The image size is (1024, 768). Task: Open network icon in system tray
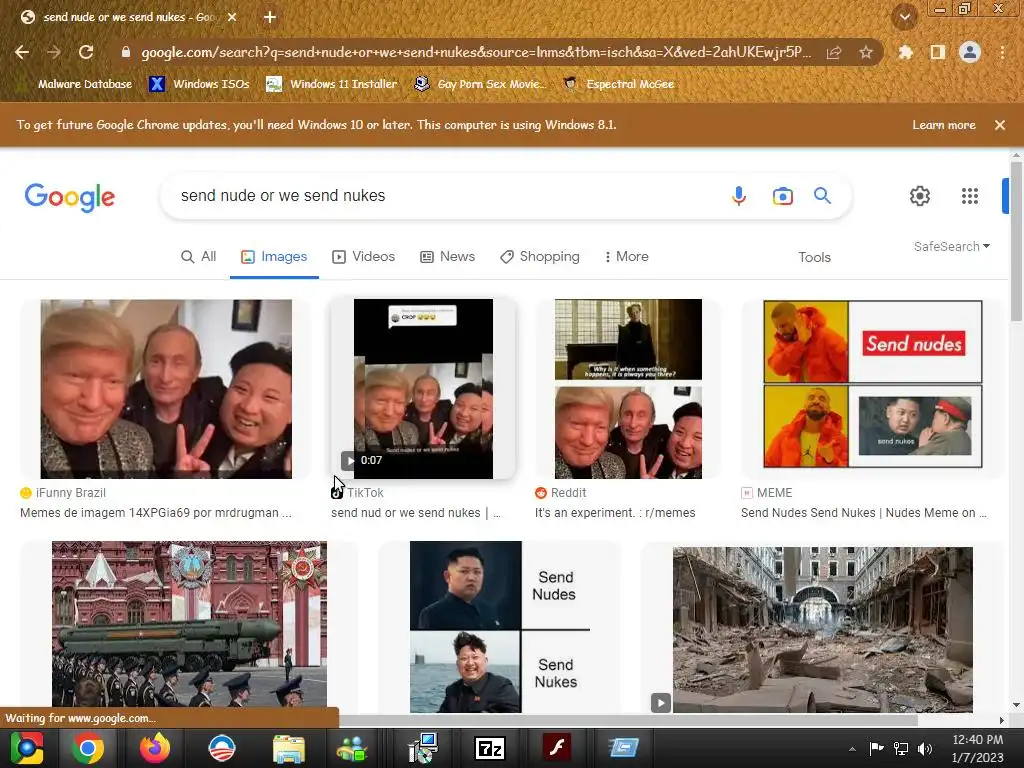pyautogui.click(x=901, y=749)
